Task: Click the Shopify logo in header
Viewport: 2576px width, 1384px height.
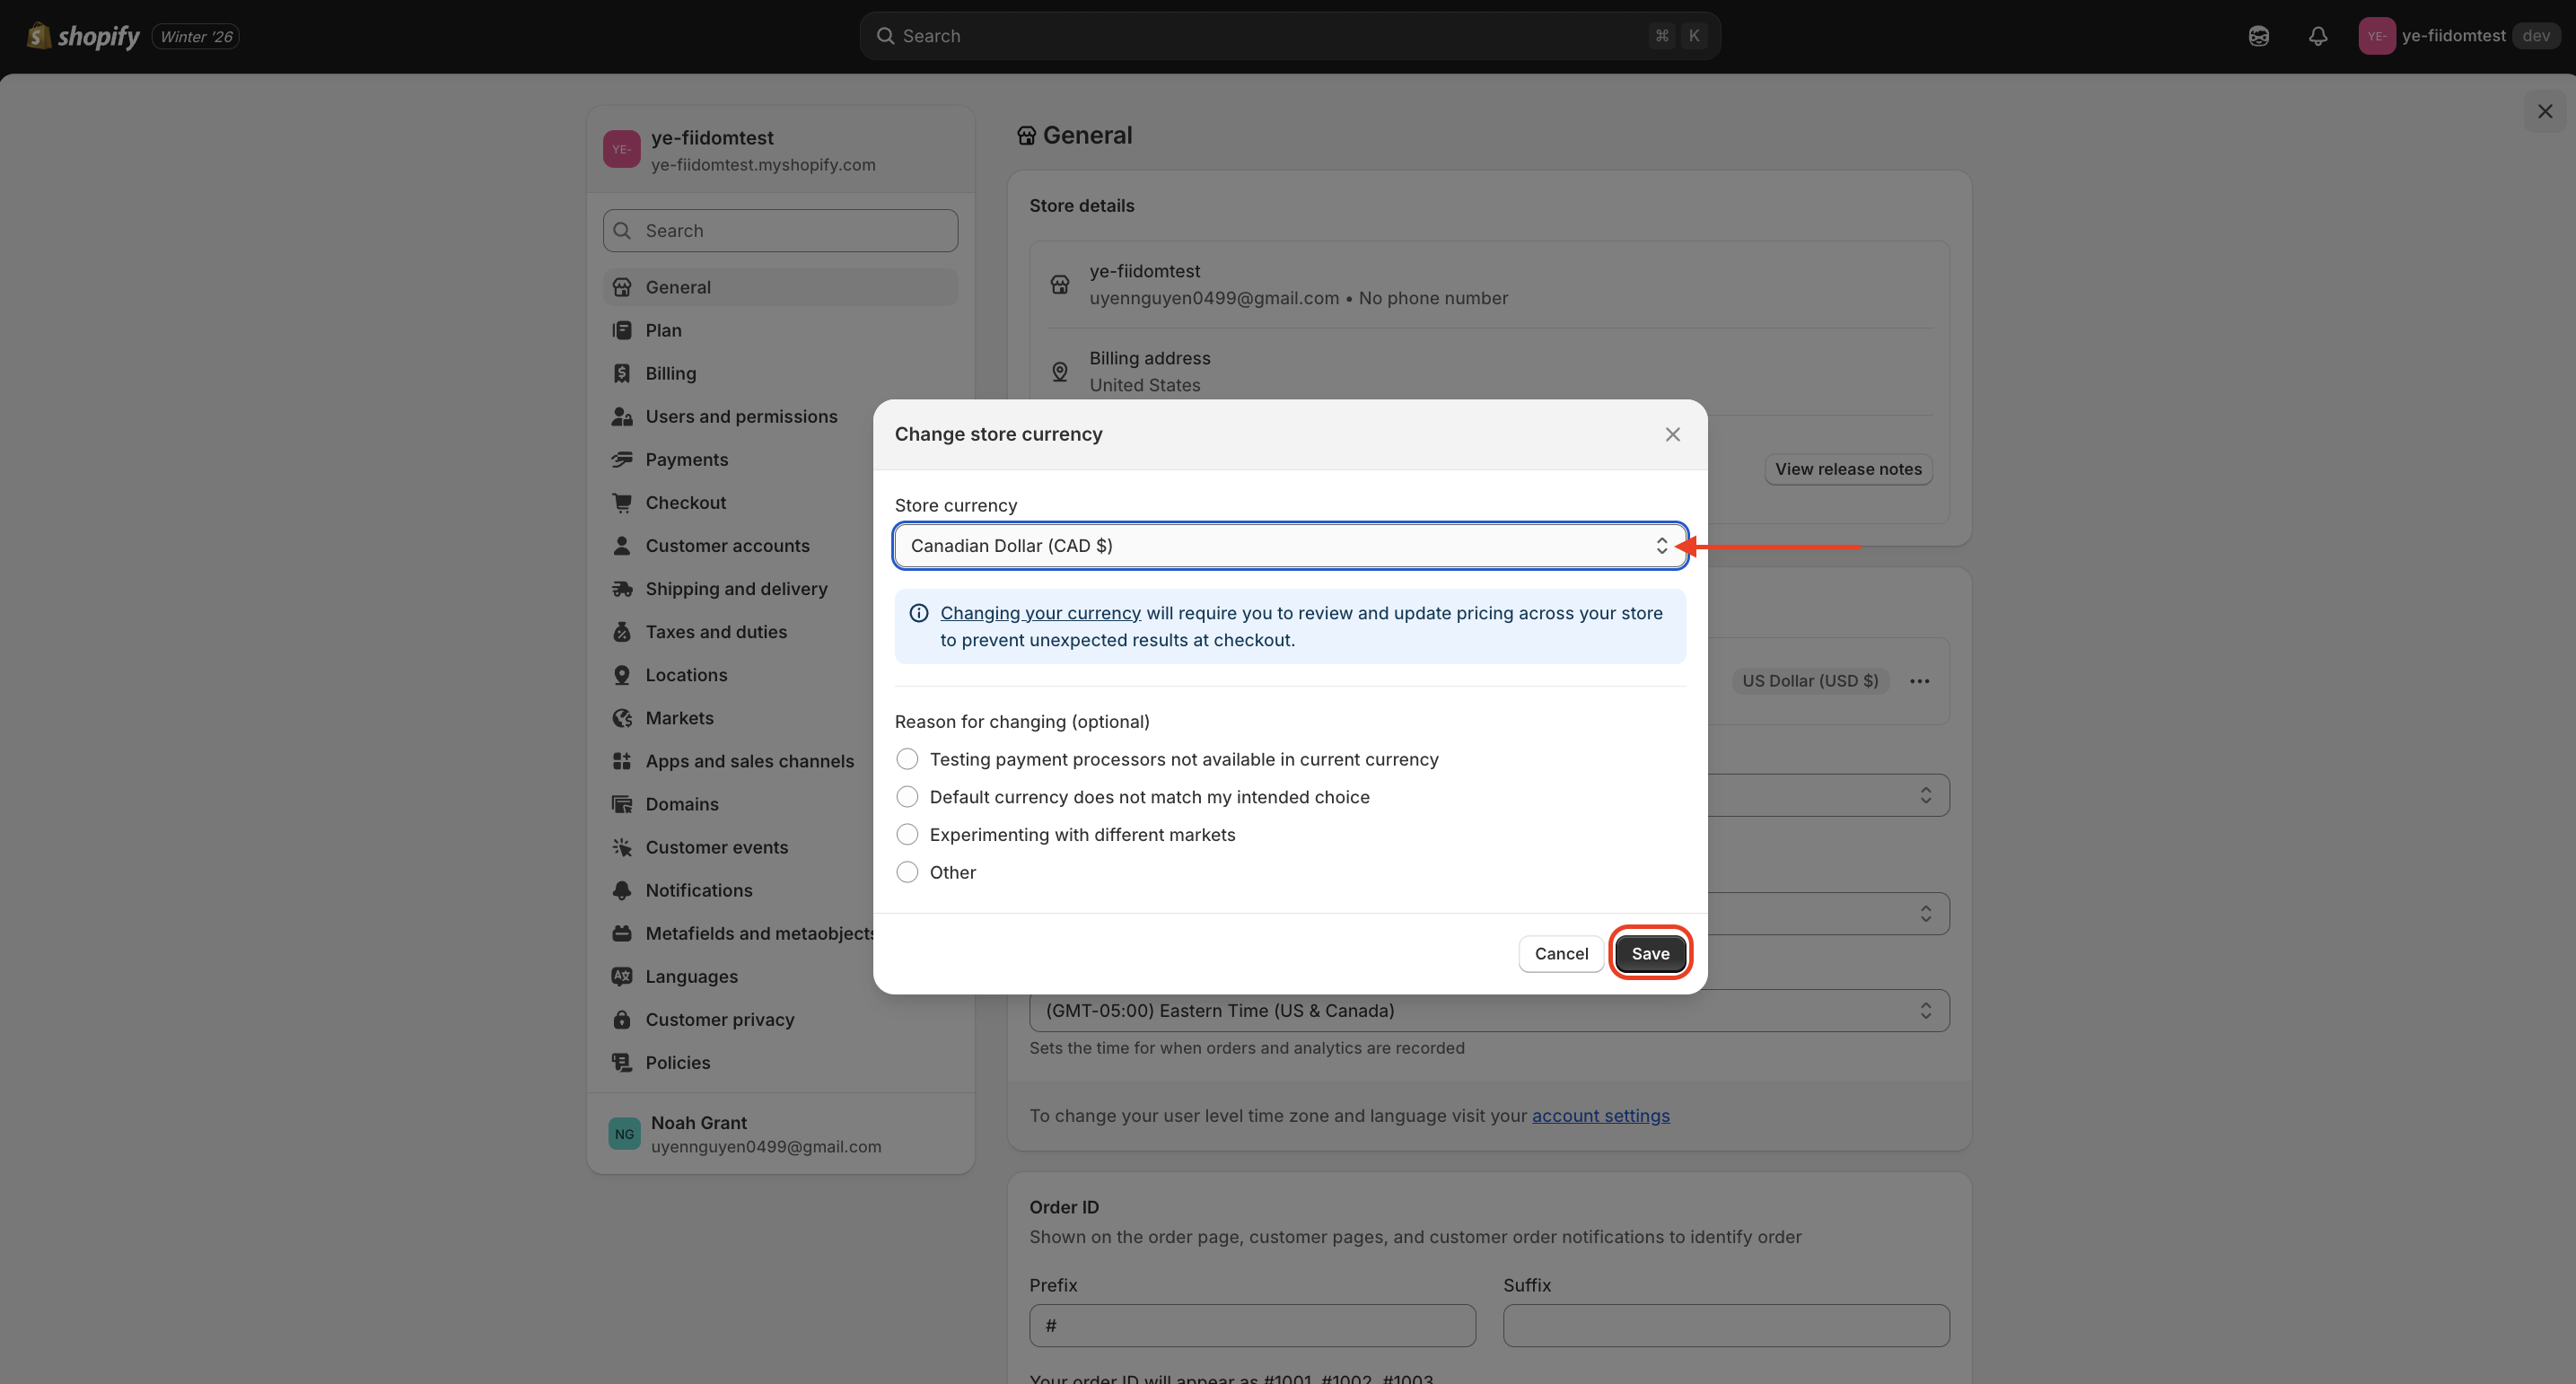Action: coord(83,36)
